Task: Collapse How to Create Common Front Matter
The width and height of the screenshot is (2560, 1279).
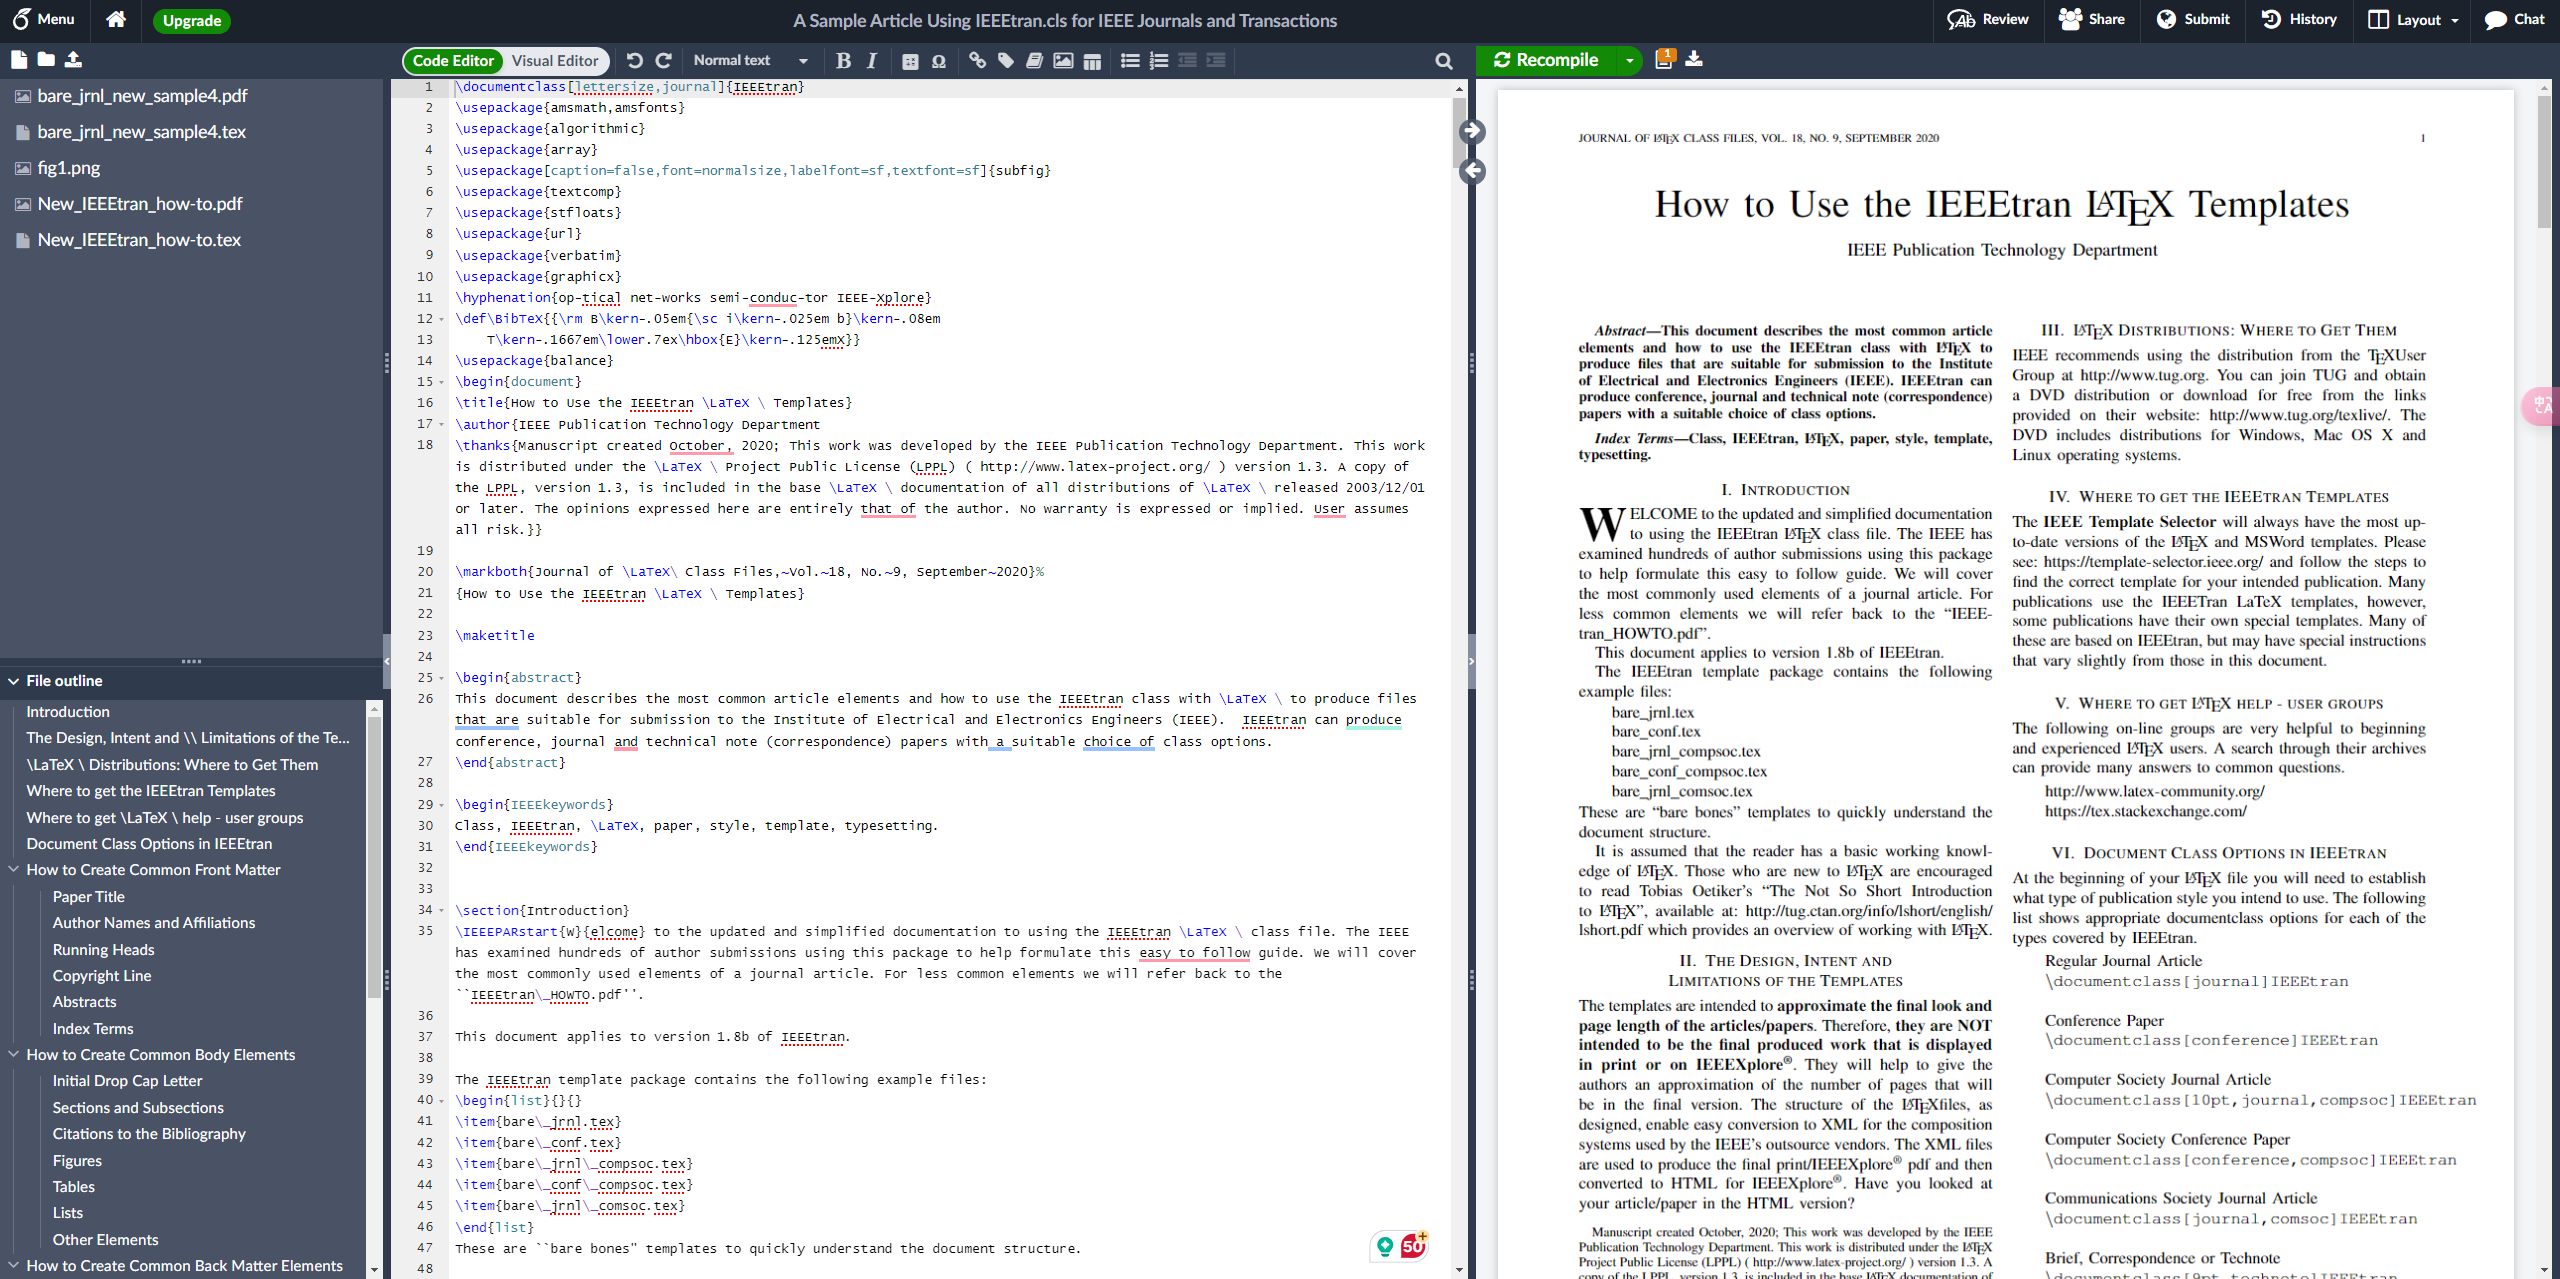Action: click(14, 870)
